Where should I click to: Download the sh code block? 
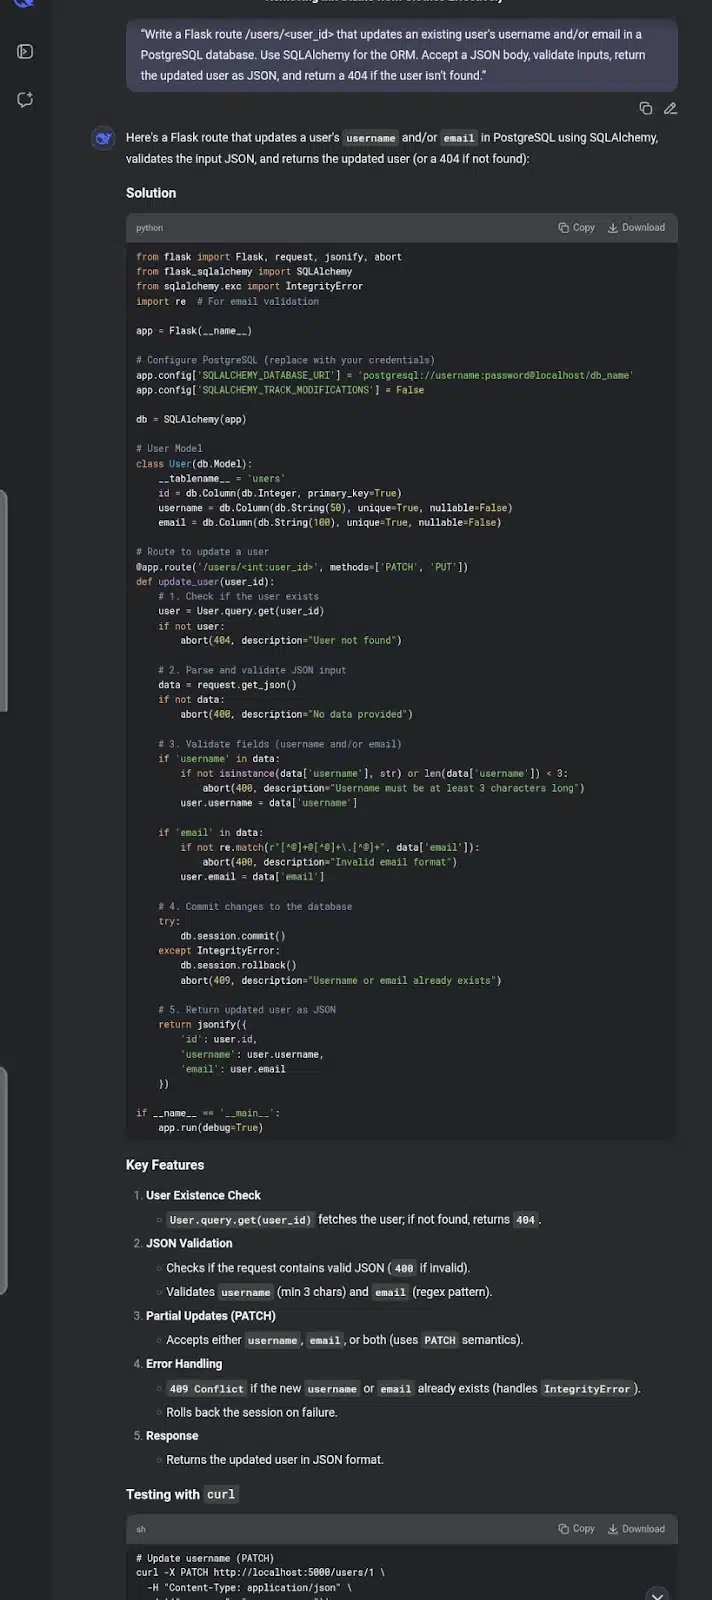[x=637, y=1529]
